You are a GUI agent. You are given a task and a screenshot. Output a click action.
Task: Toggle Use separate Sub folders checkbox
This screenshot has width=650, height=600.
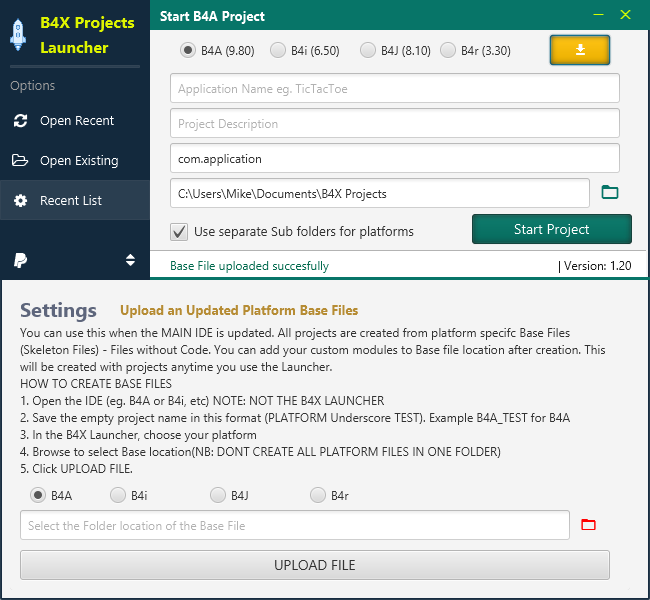click(179, 232)
